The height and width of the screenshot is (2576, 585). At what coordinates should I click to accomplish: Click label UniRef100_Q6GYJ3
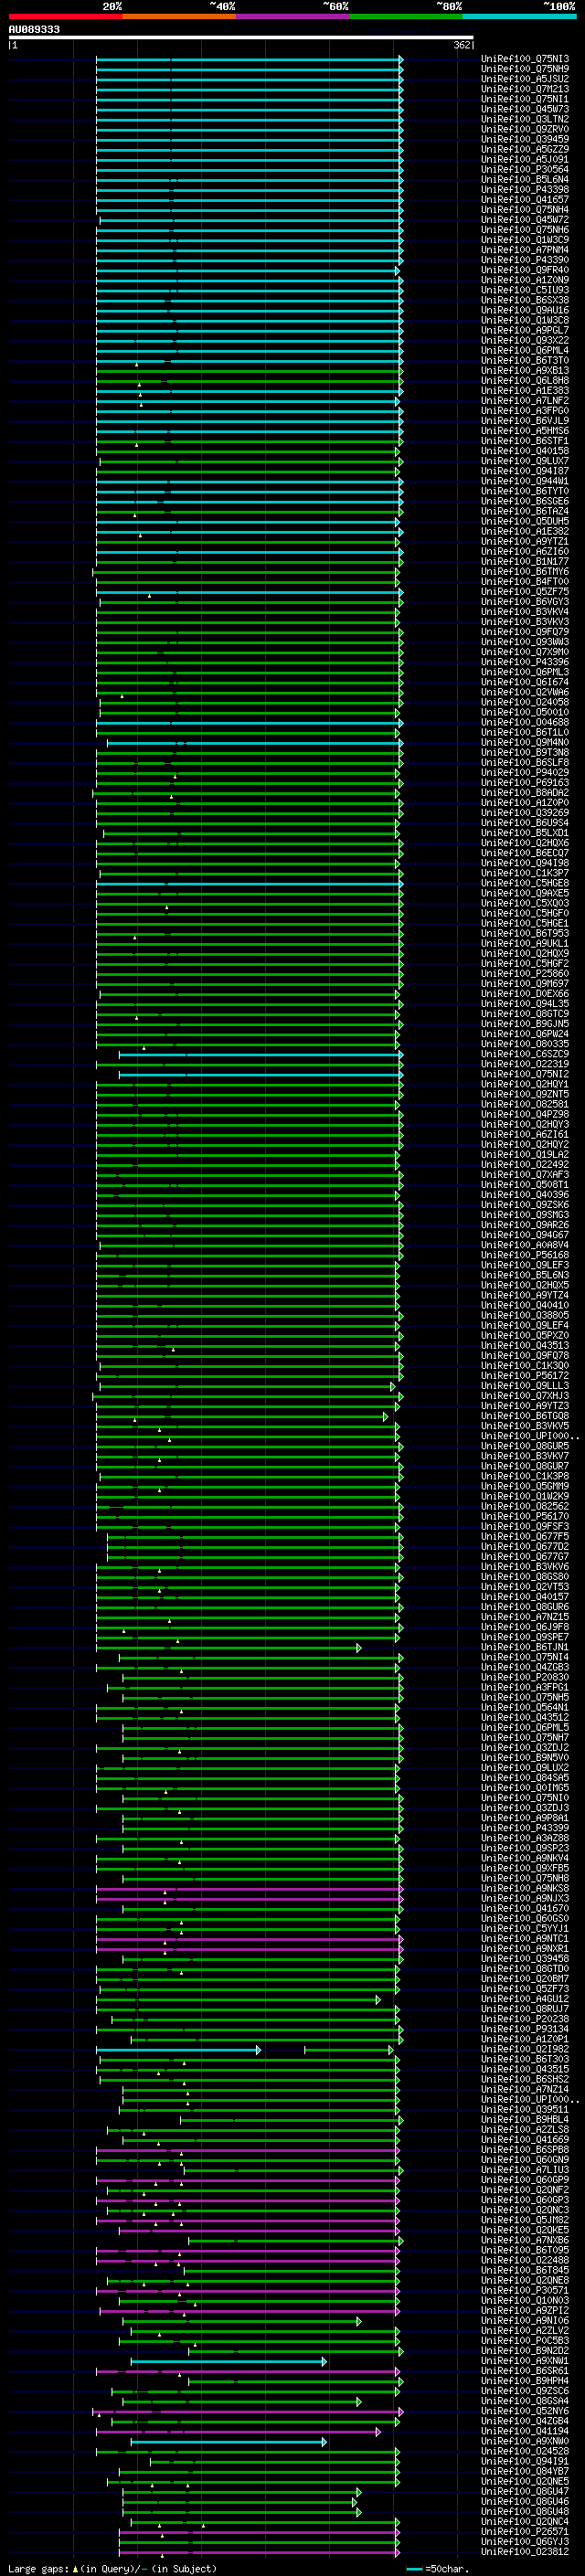(x=525, y=2541)
